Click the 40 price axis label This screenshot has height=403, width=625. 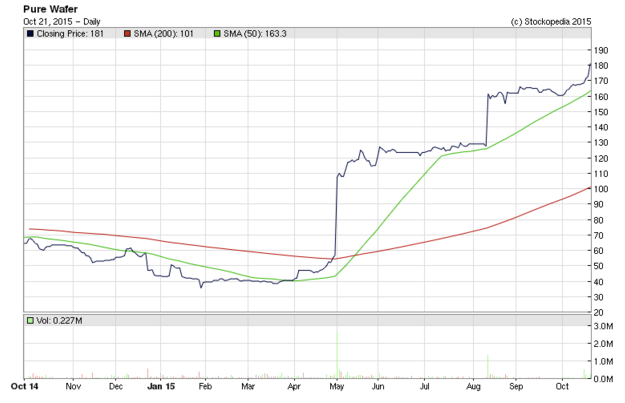tap(599, 282)
